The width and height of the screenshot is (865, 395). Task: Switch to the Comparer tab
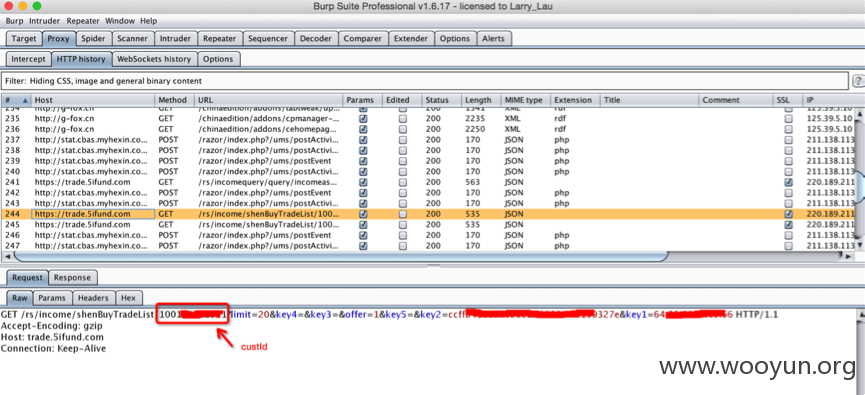[x=362, y=39]
